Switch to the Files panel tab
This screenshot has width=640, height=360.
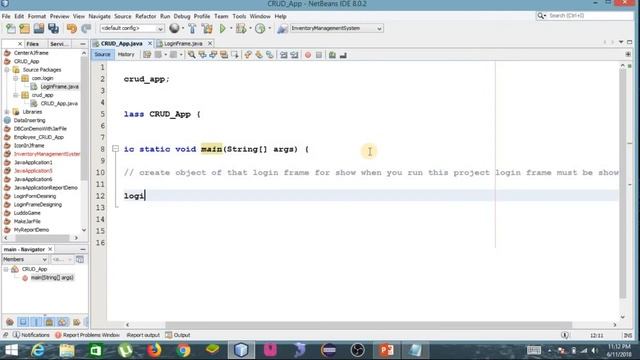[x=33, y=44]
